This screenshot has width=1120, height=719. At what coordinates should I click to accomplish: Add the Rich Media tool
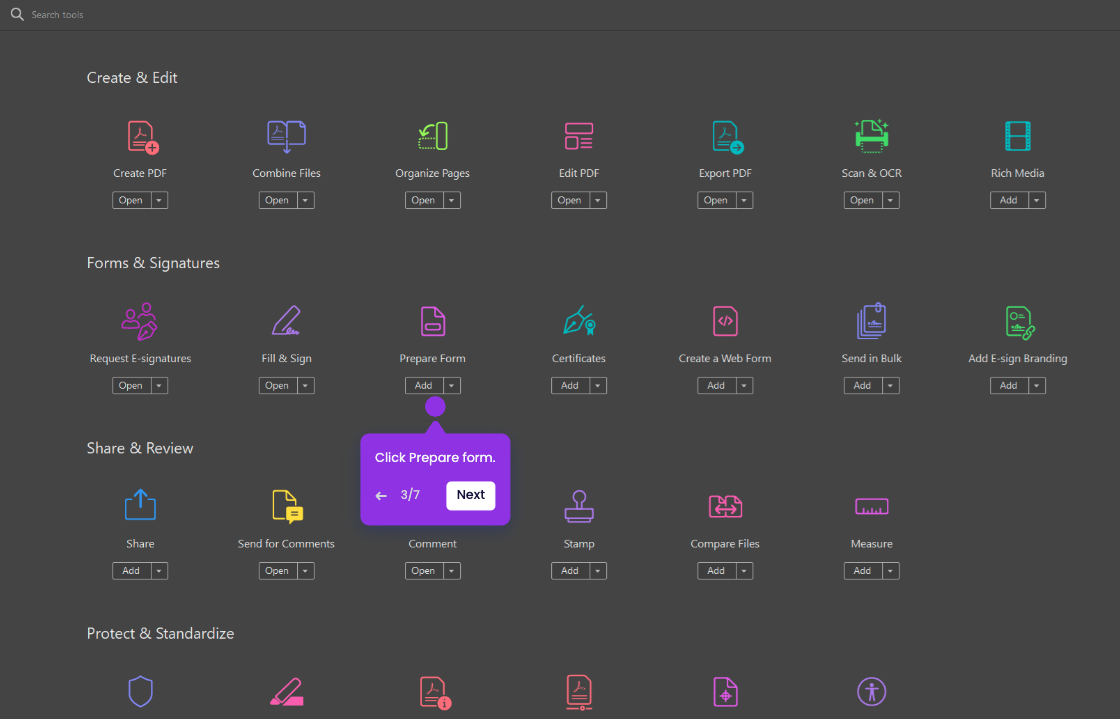tap(1009, 201)
